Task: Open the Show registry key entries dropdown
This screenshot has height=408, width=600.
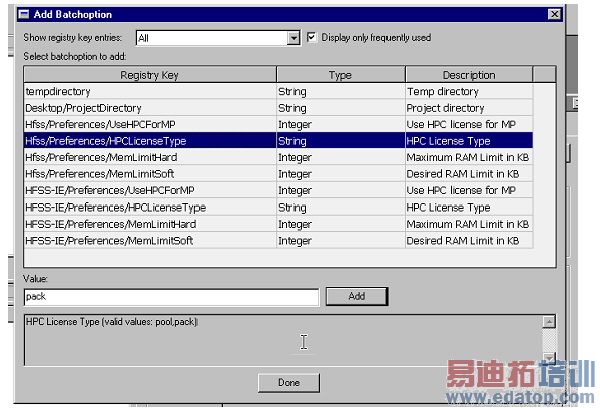Action: (x=293, y=38)
